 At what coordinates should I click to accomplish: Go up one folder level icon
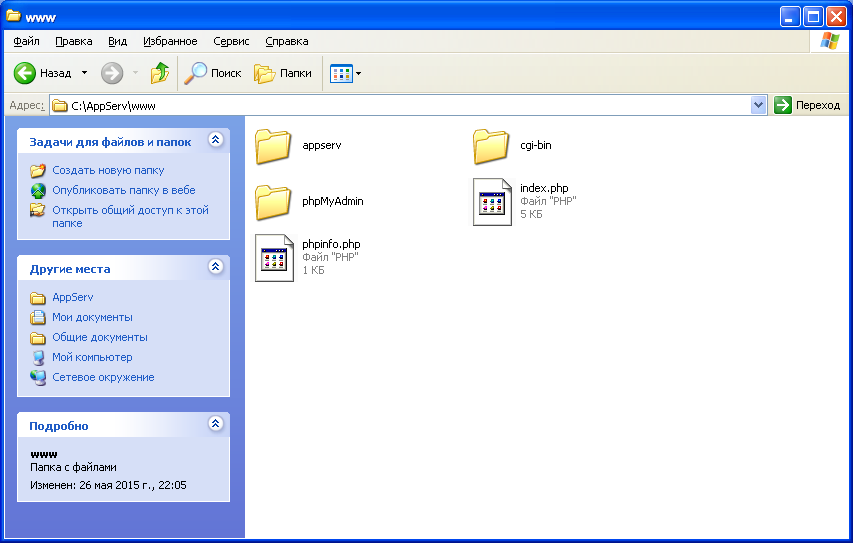point(160,73)
